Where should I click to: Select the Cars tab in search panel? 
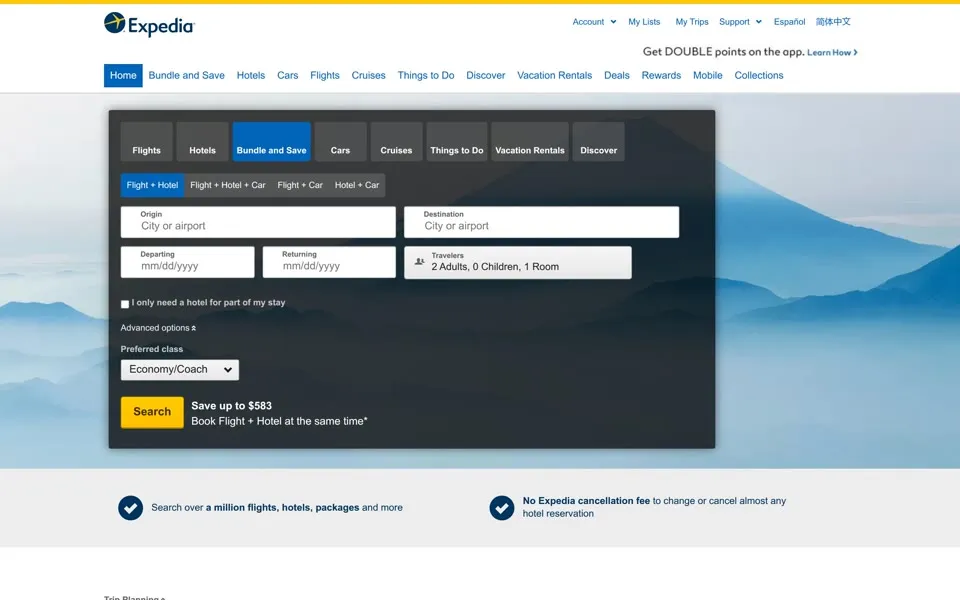[340, 142]
